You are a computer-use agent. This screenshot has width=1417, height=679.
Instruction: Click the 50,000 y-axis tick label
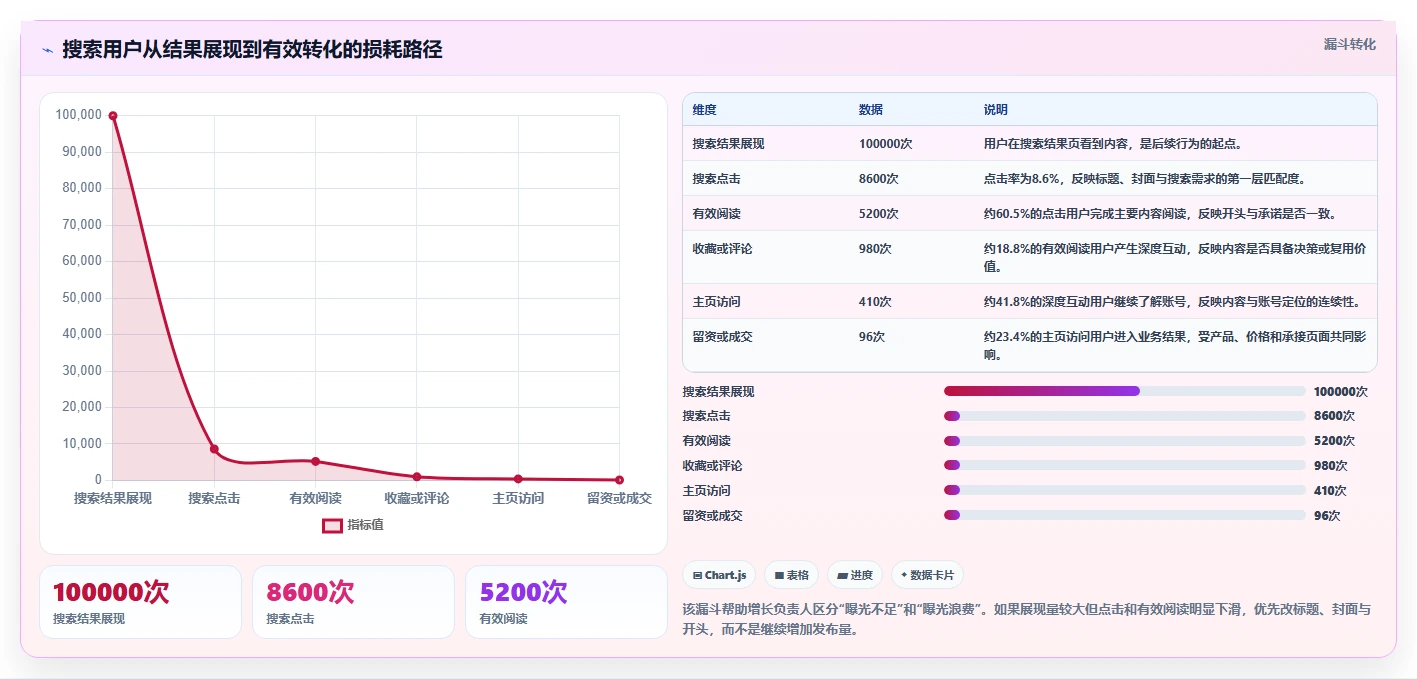82,298
